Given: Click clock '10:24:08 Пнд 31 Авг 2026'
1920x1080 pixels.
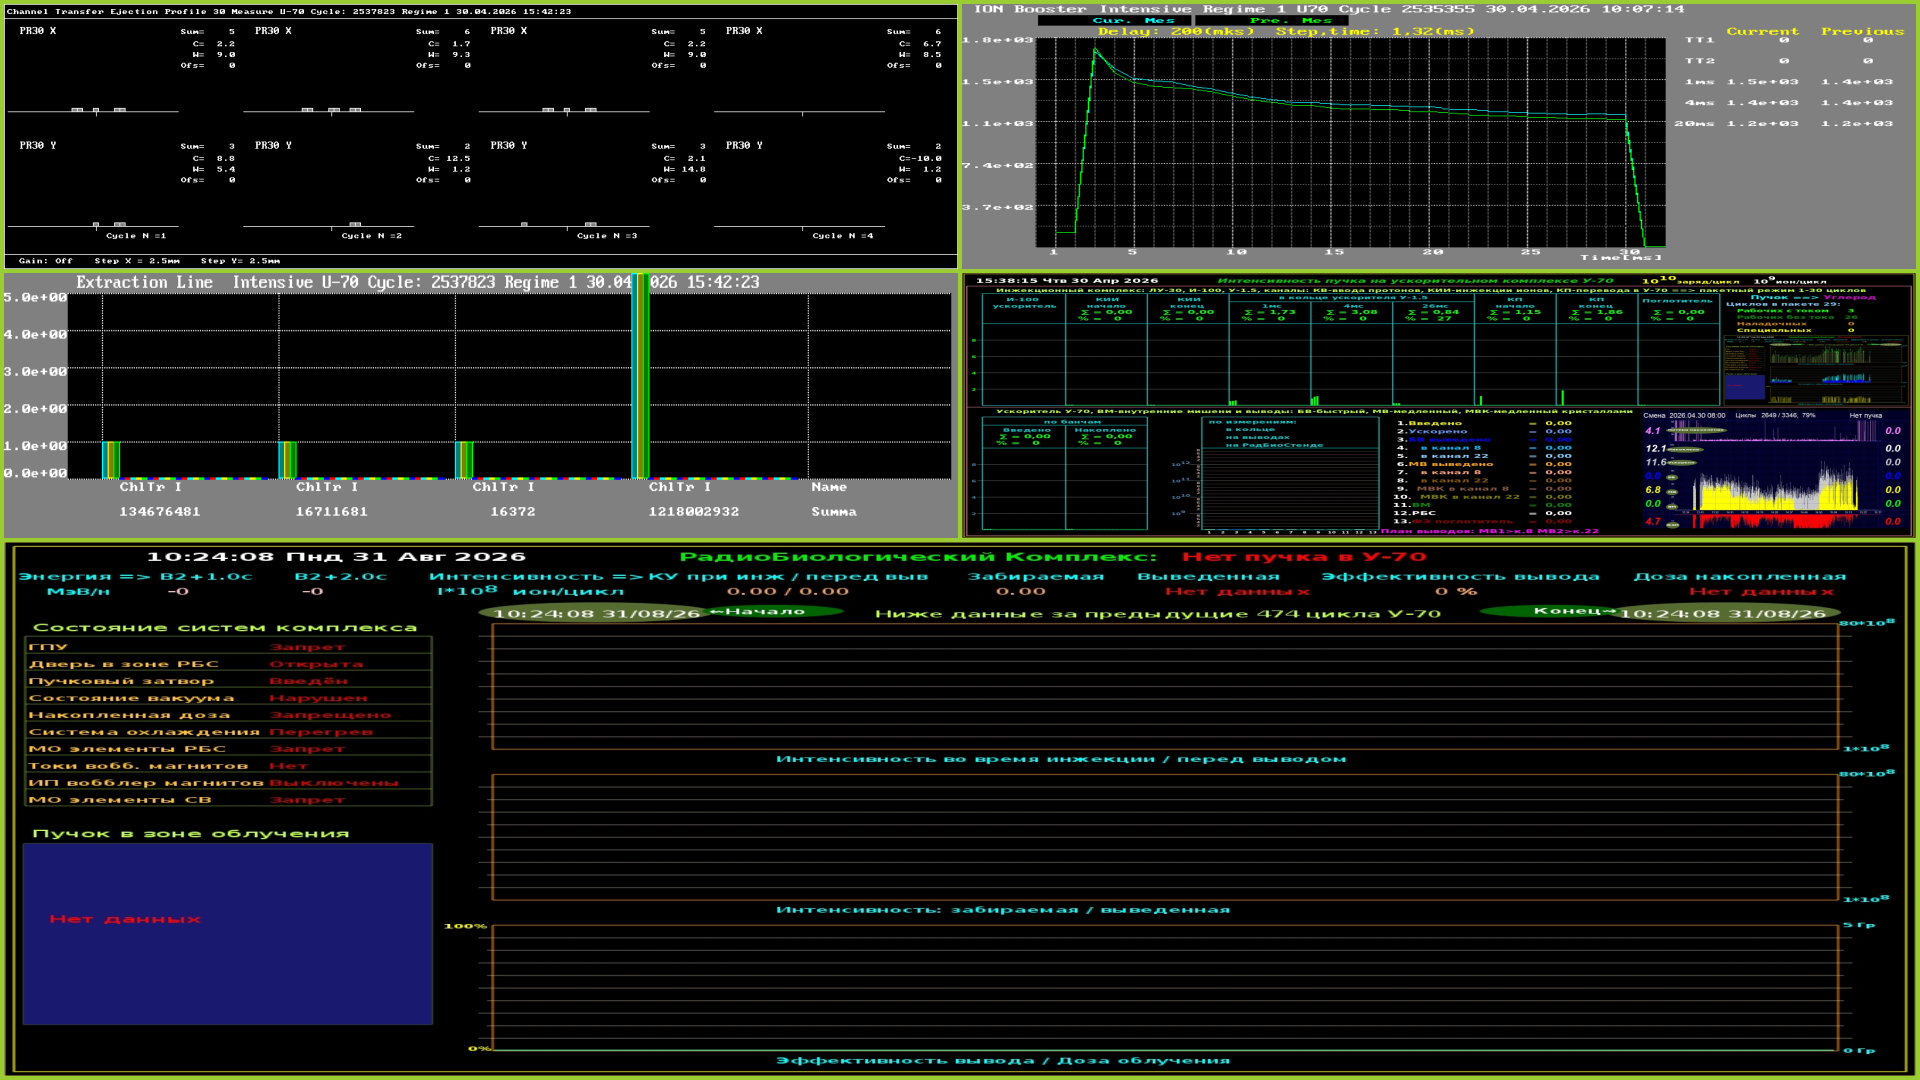Looking at the screenshot, I should (336, 557).
